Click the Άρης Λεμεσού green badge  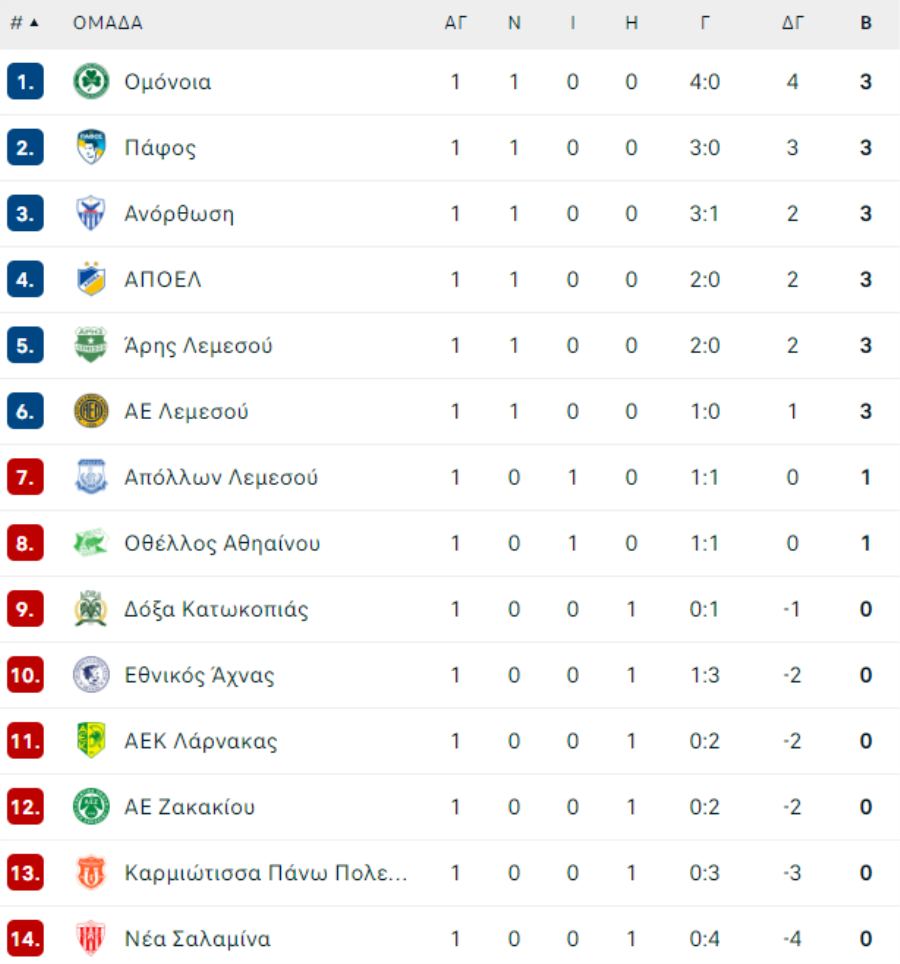coord(91,344)
